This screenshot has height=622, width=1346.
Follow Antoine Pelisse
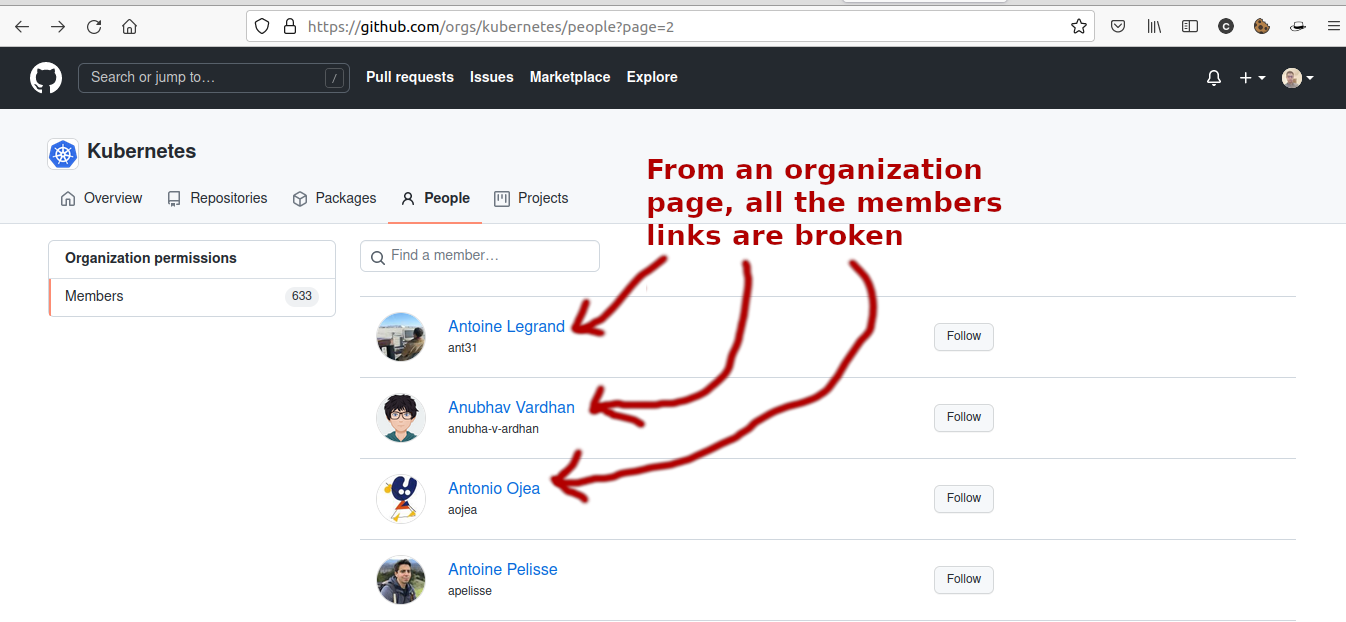(964, 579)
